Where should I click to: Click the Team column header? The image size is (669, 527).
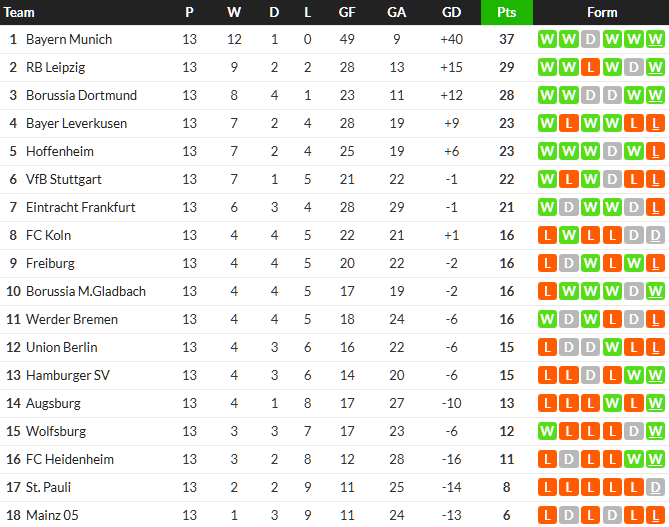20,13
